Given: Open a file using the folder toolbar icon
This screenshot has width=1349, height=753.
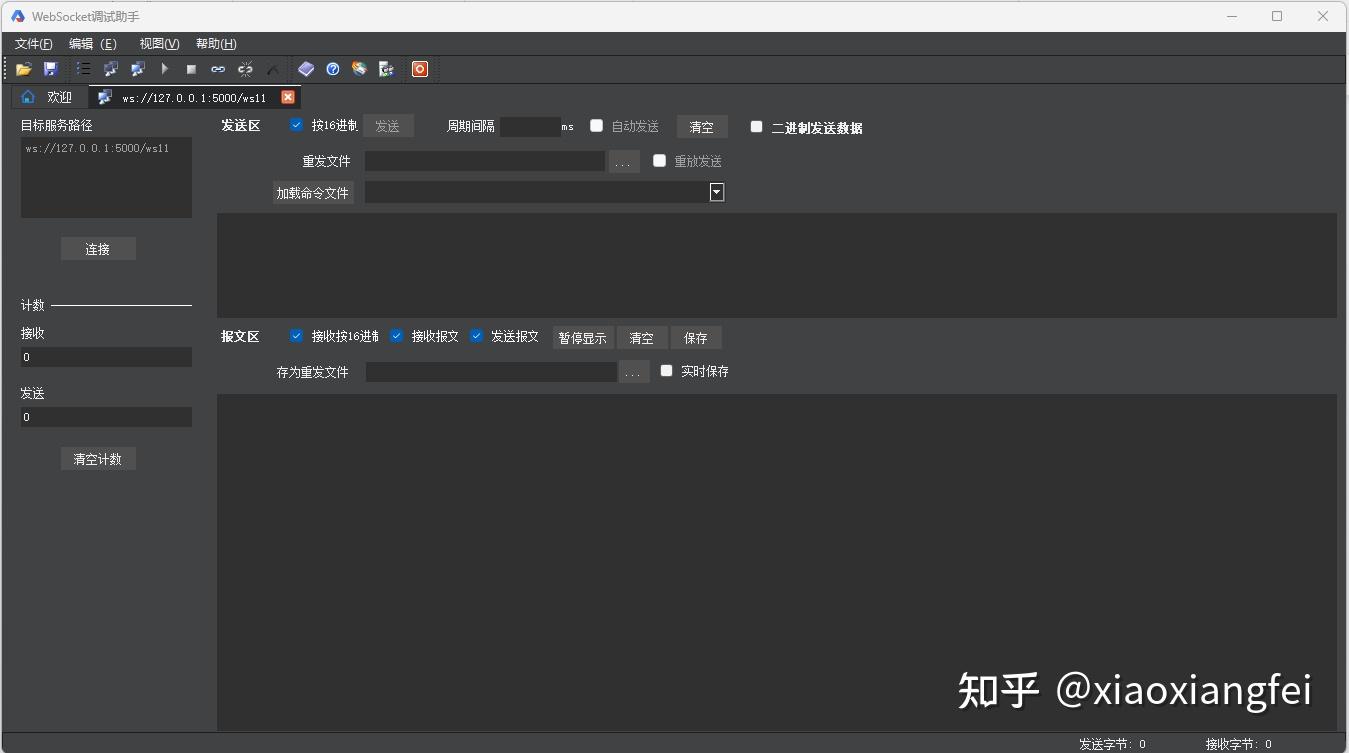Looking at the screenshot, I should point(24,69).
